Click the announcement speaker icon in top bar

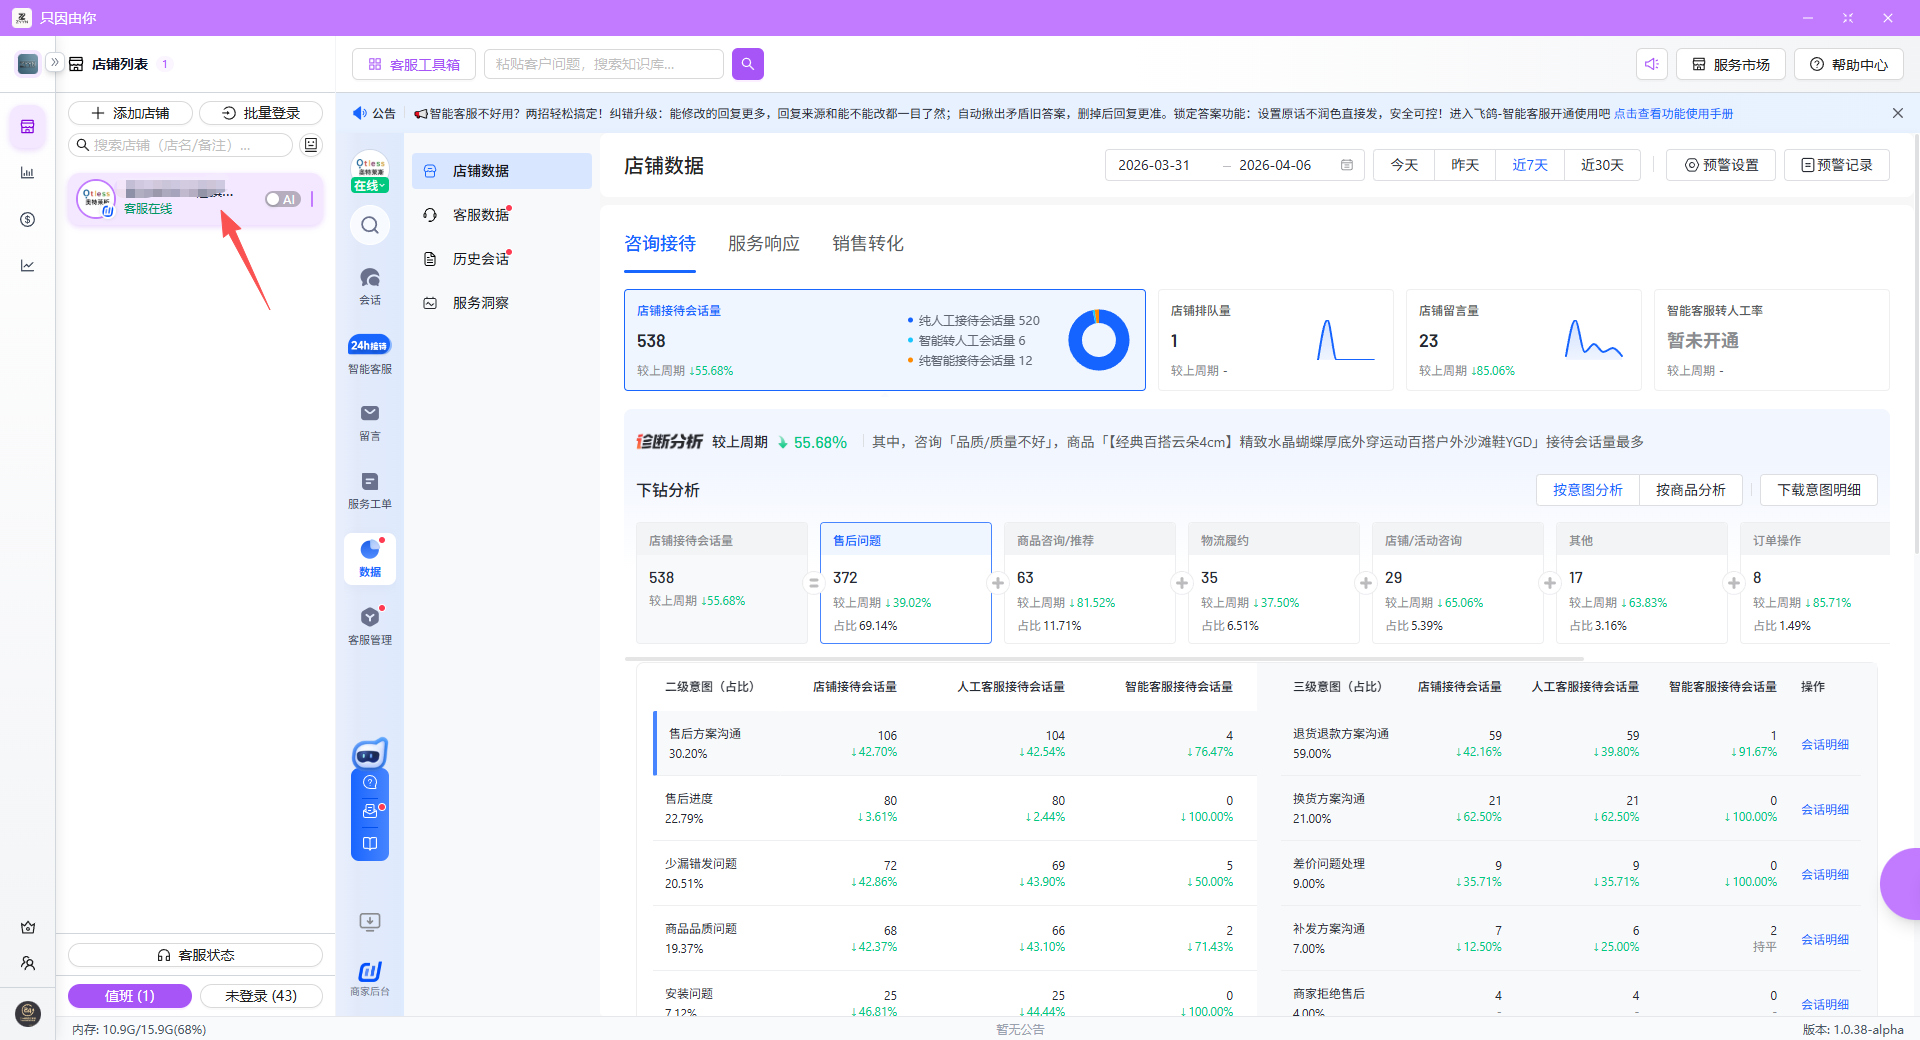(1651, 64)
